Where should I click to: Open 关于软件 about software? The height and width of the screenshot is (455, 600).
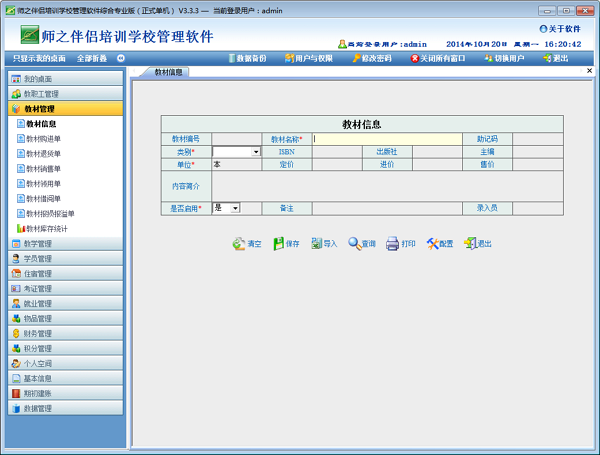click(560, 29)
